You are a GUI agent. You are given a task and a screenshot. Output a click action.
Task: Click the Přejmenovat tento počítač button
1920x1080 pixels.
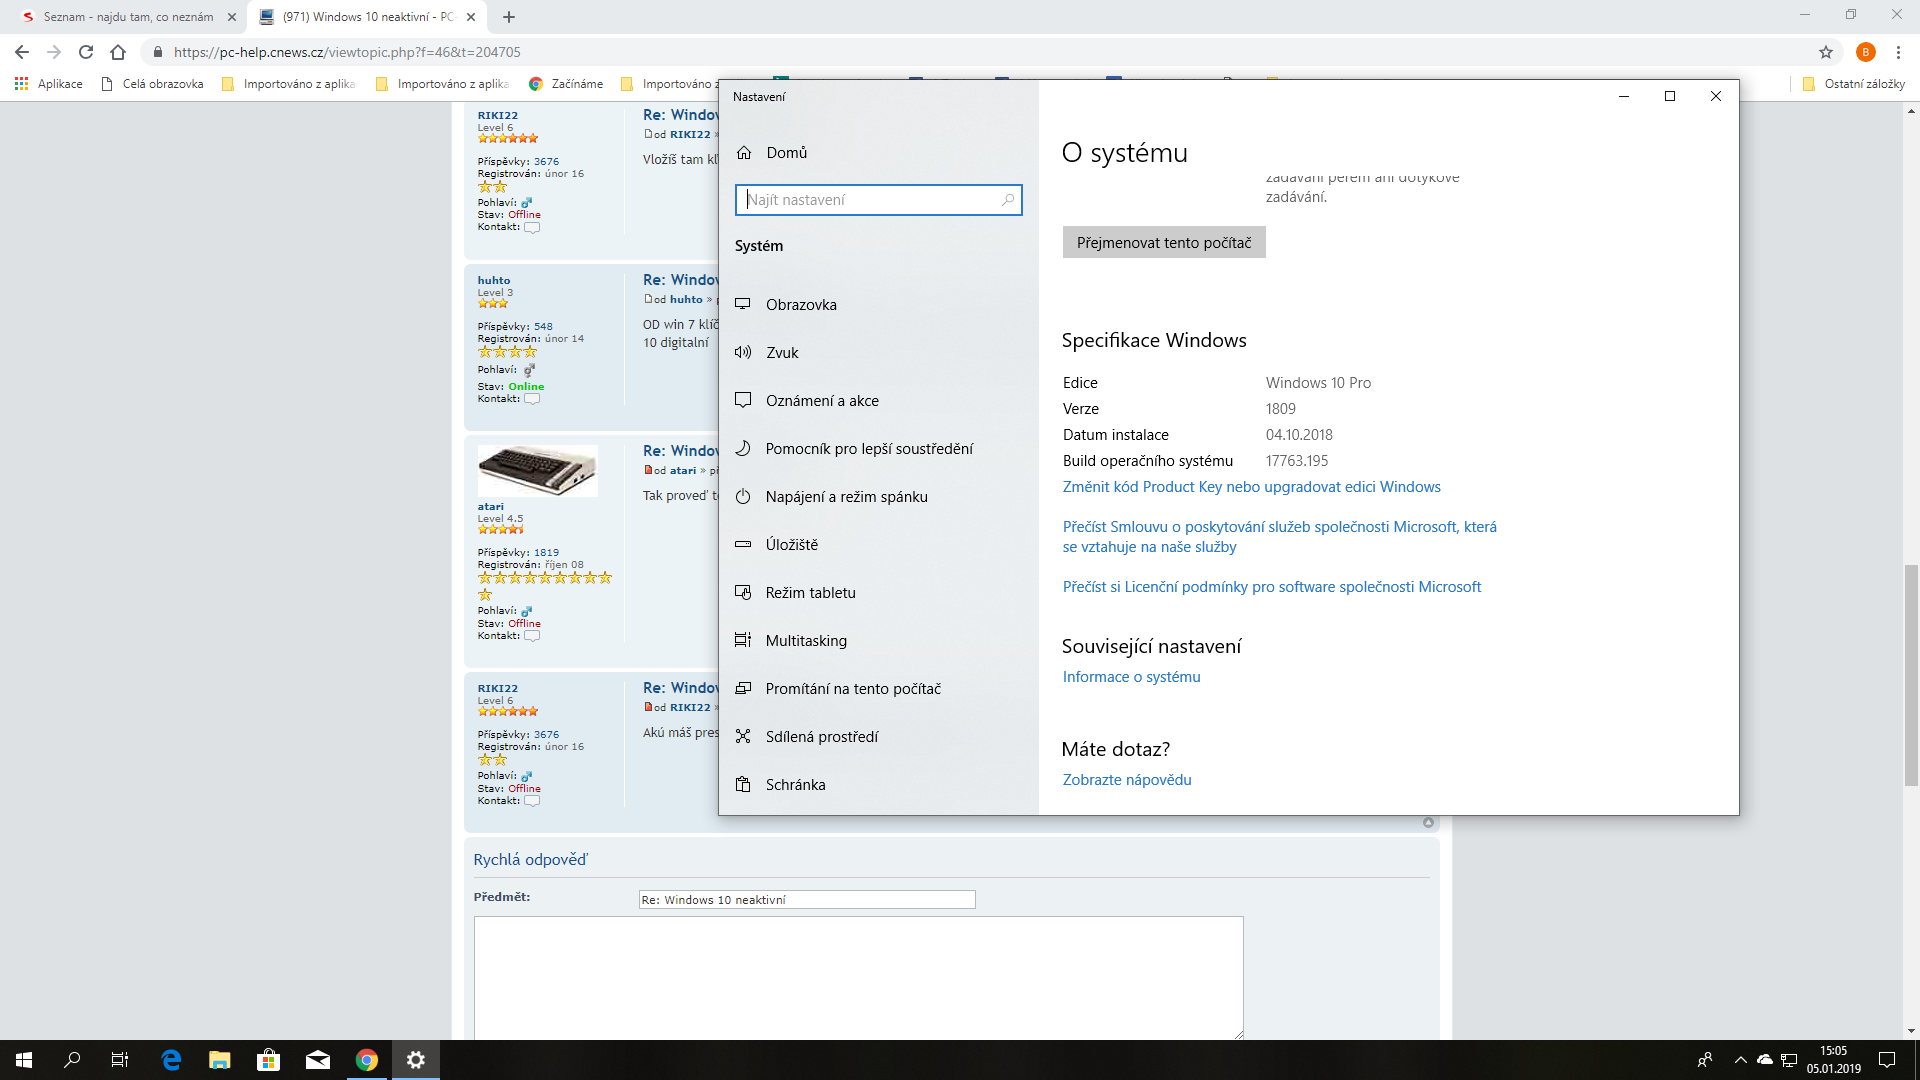(1163, 243)
